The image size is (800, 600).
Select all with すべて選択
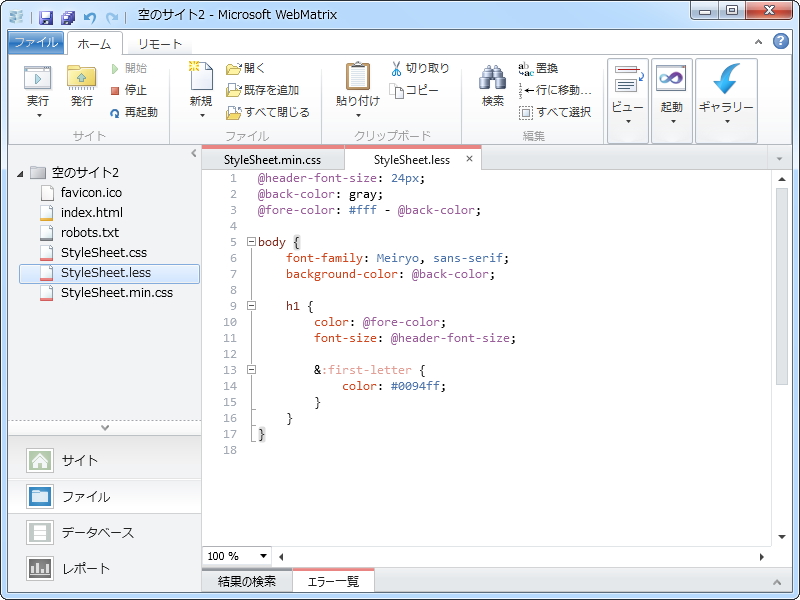pos(555,112)
